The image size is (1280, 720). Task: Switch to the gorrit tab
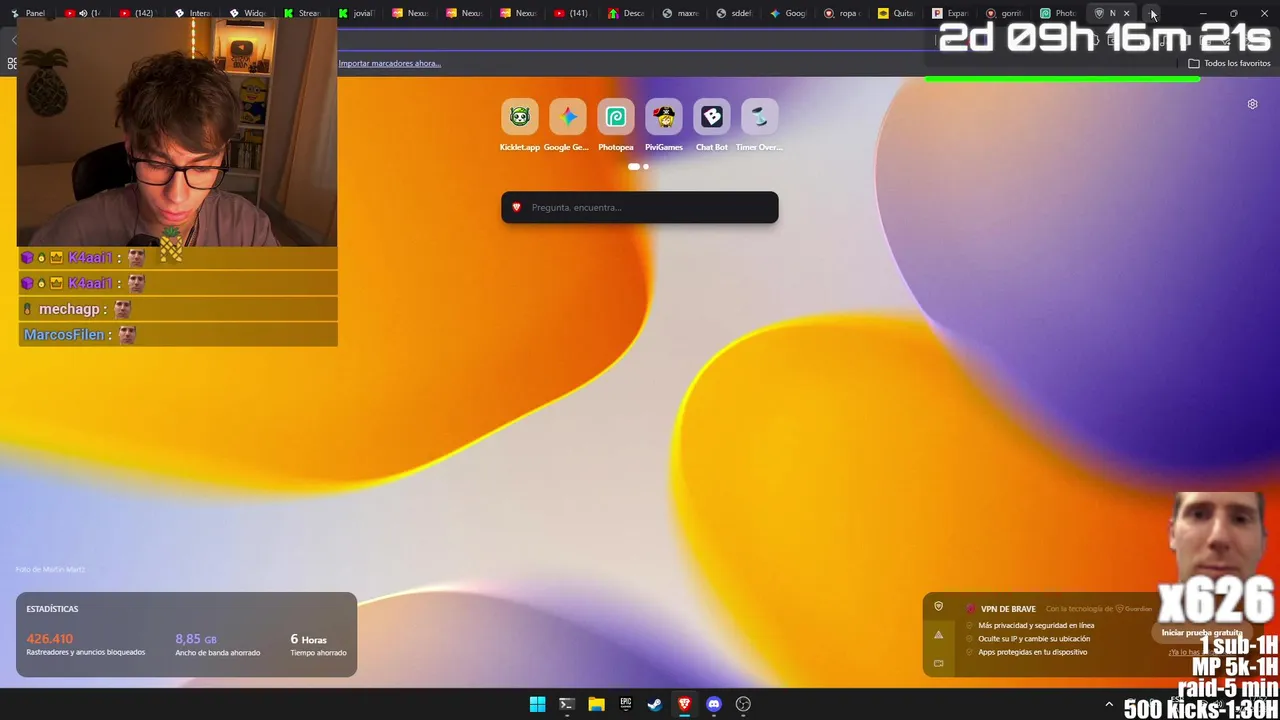tap(1004, 13)
